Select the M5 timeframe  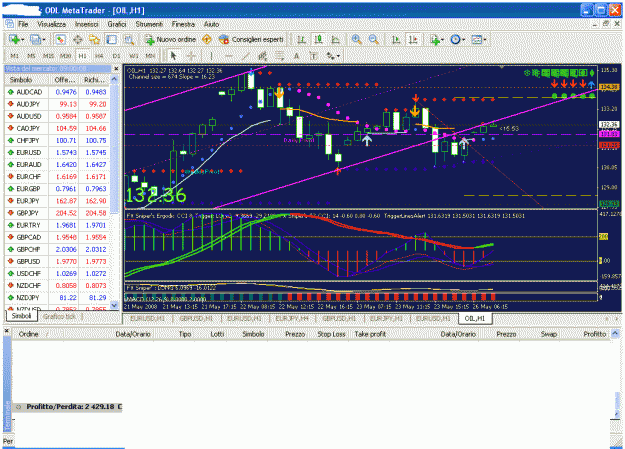pos(31,56)
